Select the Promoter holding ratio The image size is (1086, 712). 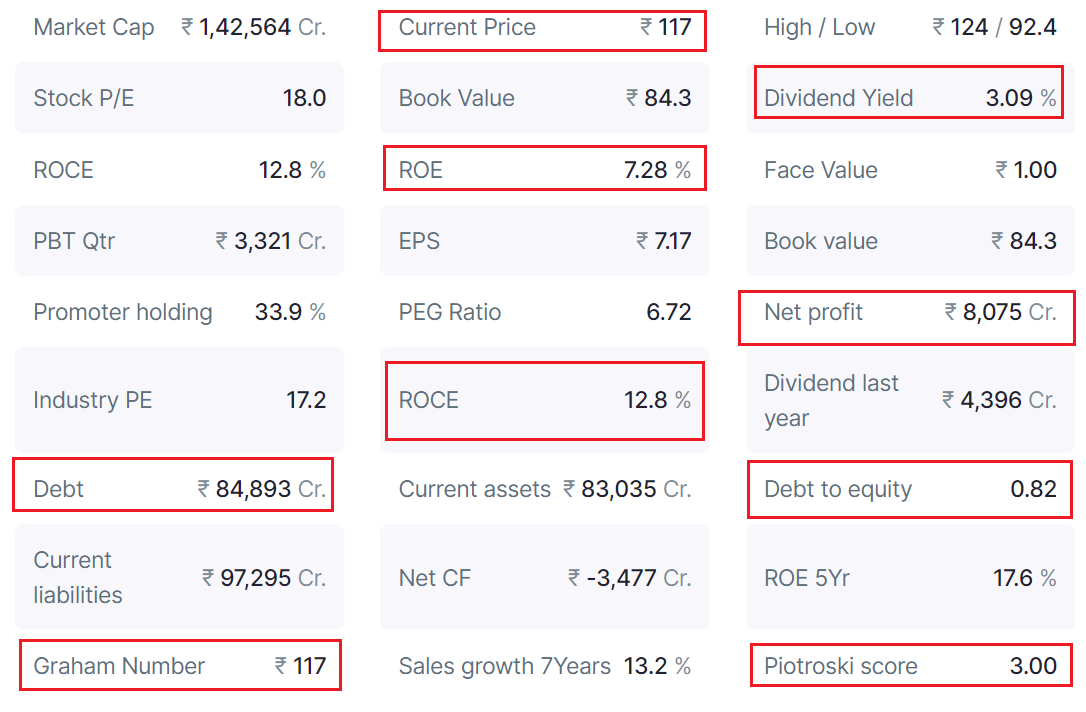[x=179, y=312]
